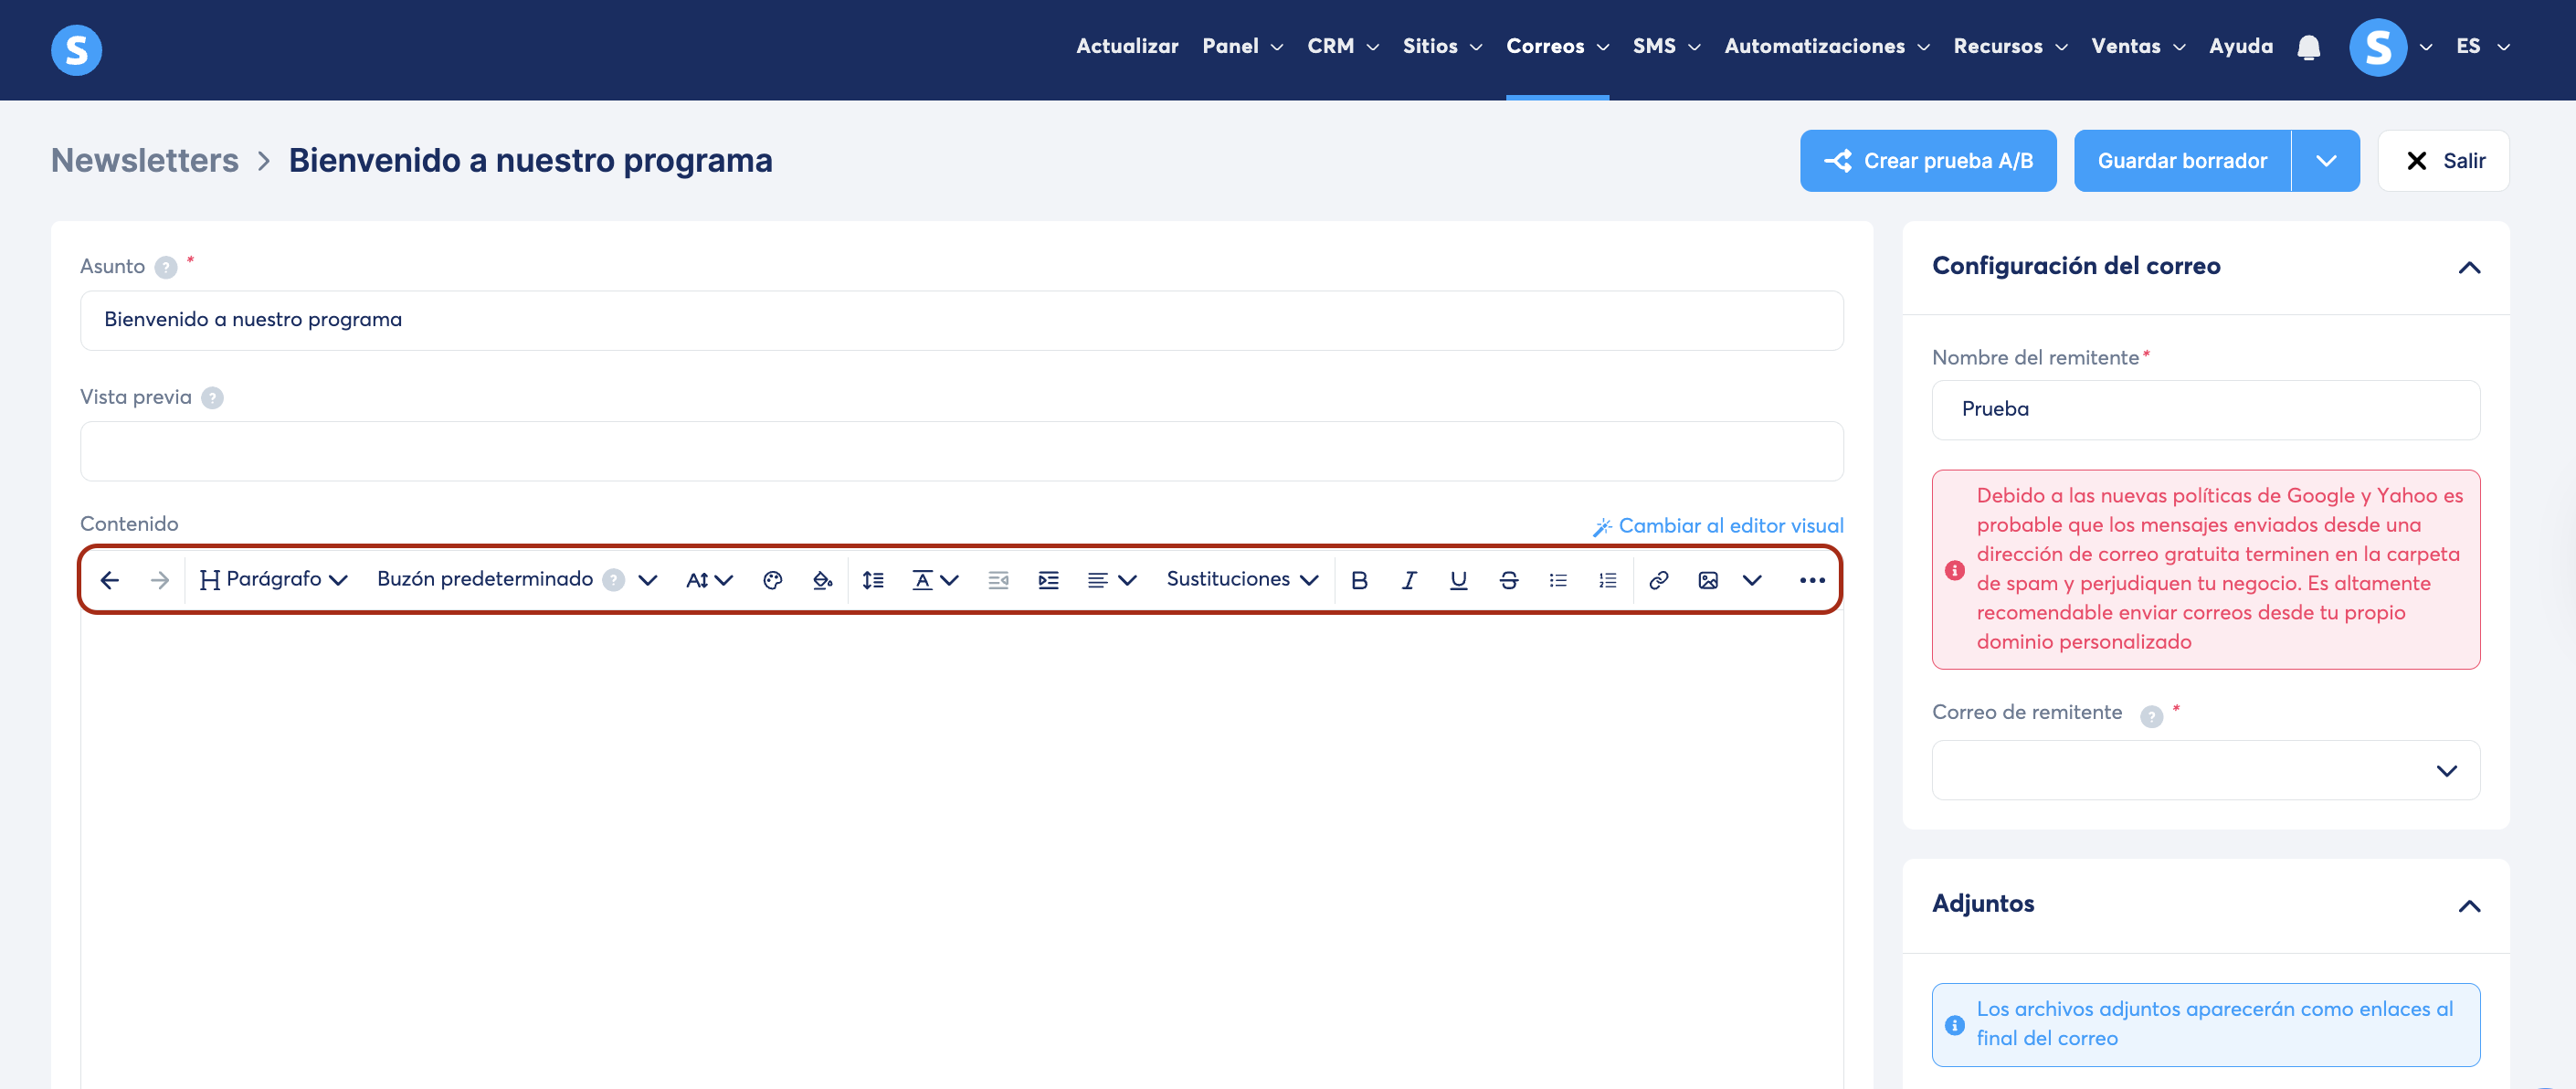
Task: Click the text color palette icon
Action: click(x=772, y=580)
